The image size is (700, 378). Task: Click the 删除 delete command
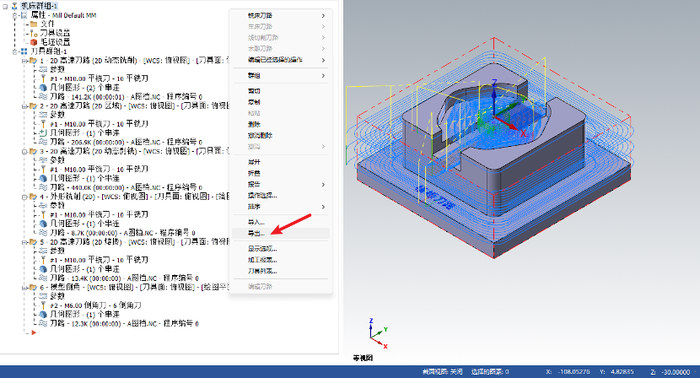[254, 124]
